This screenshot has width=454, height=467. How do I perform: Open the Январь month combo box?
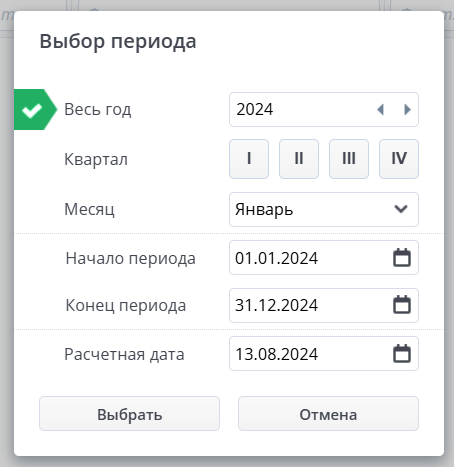pyautogui.click(x=324, y=209)
